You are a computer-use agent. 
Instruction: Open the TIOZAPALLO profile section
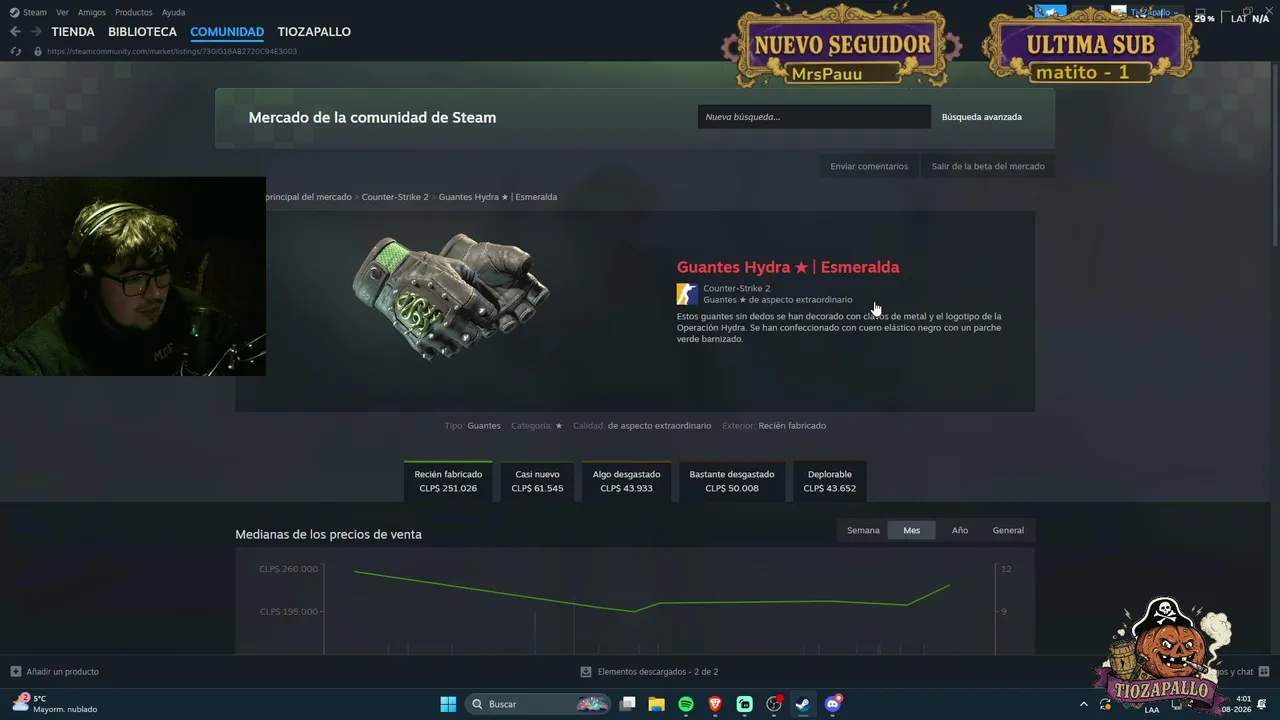pyautogui.click(x=314, y=32)
